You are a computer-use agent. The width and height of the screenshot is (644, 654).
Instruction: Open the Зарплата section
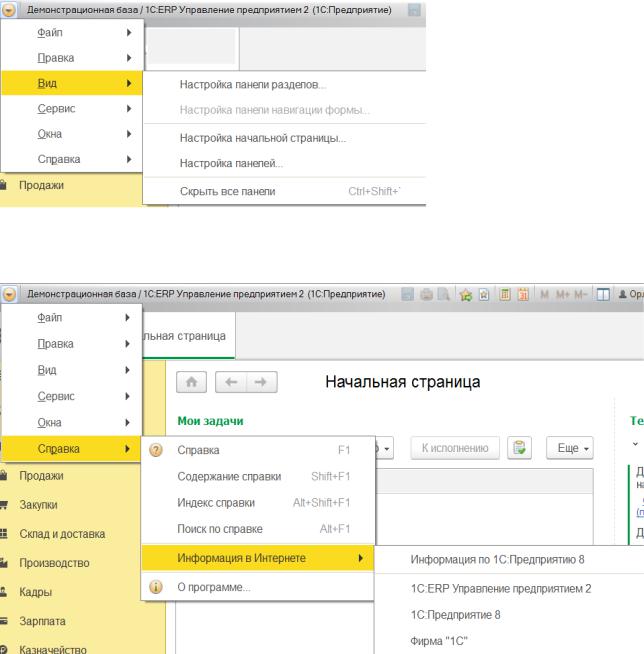click(x=42, y=621)
